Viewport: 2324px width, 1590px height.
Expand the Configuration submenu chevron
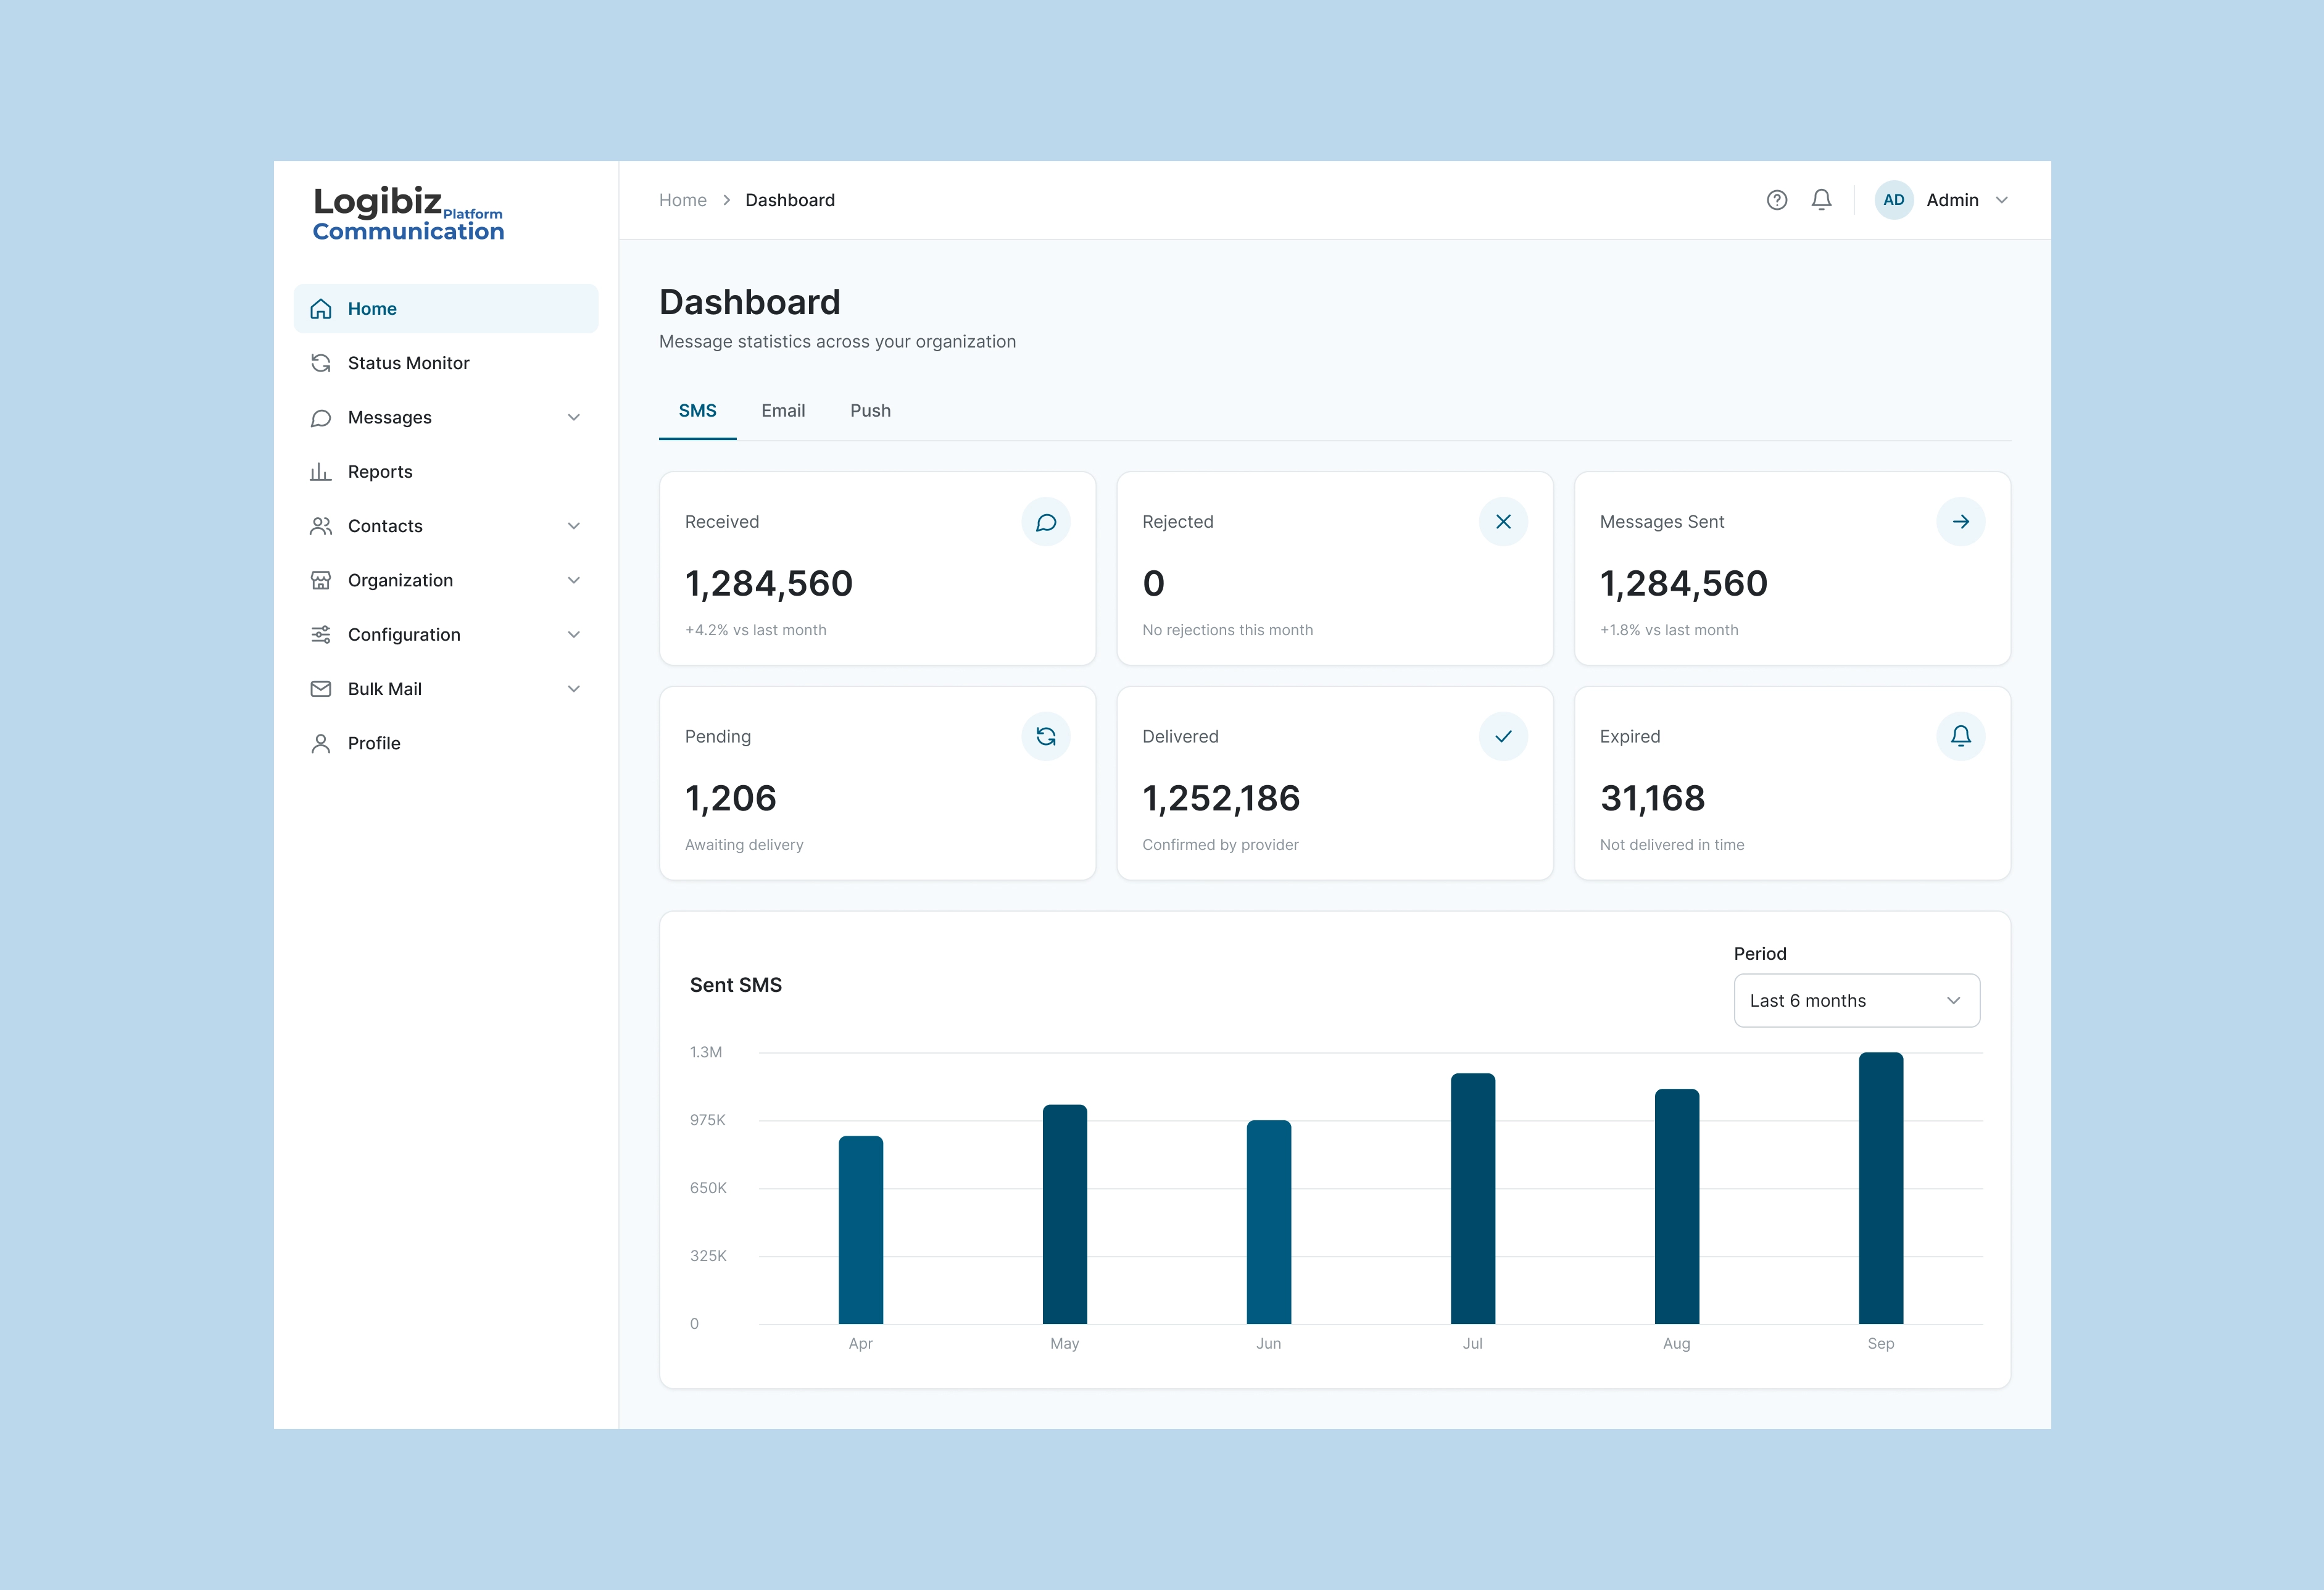pos(574,634)
